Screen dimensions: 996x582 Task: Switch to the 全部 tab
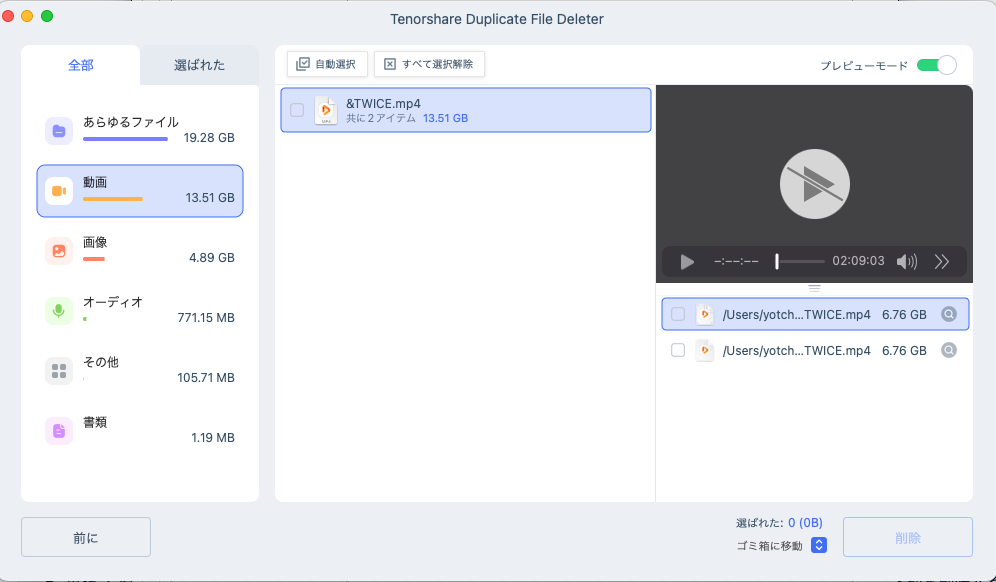coord(81,65)
